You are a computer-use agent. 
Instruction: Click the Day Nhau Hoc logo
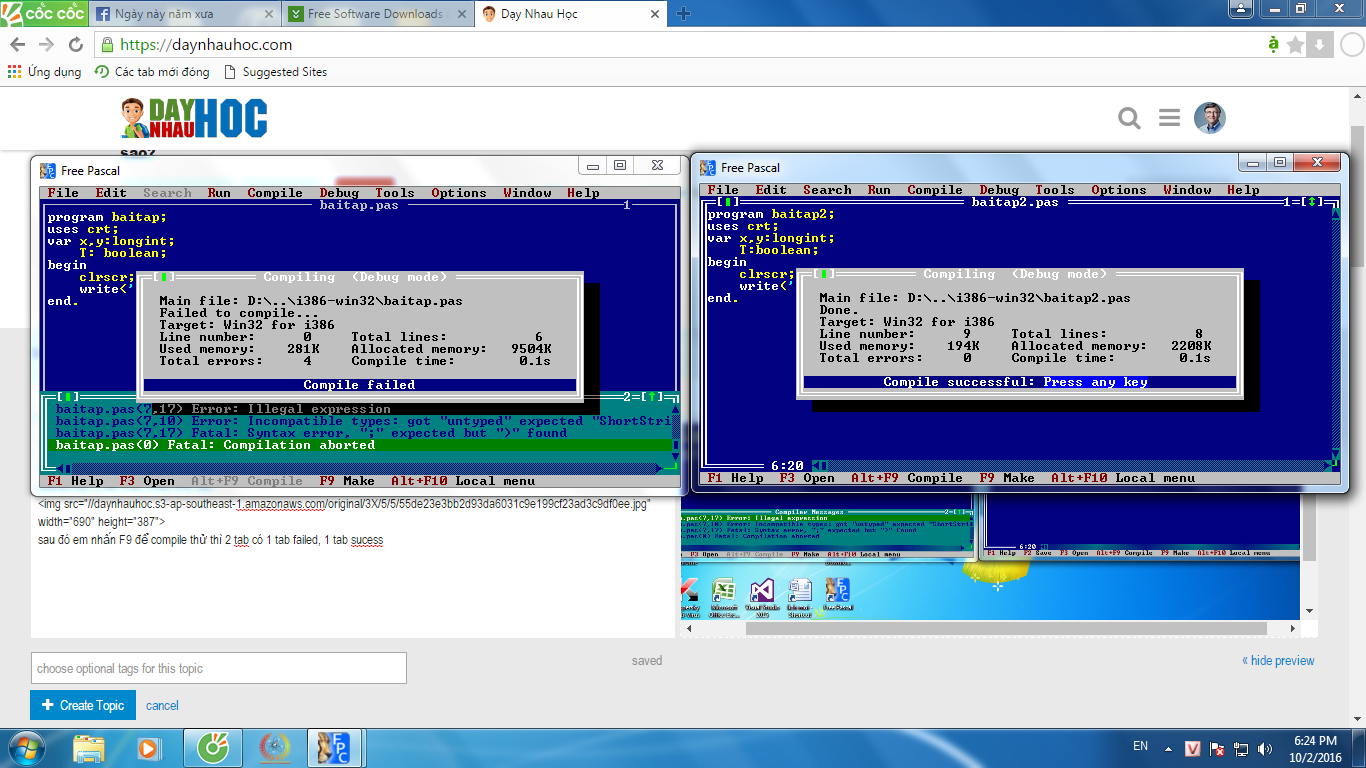point(194,118)
